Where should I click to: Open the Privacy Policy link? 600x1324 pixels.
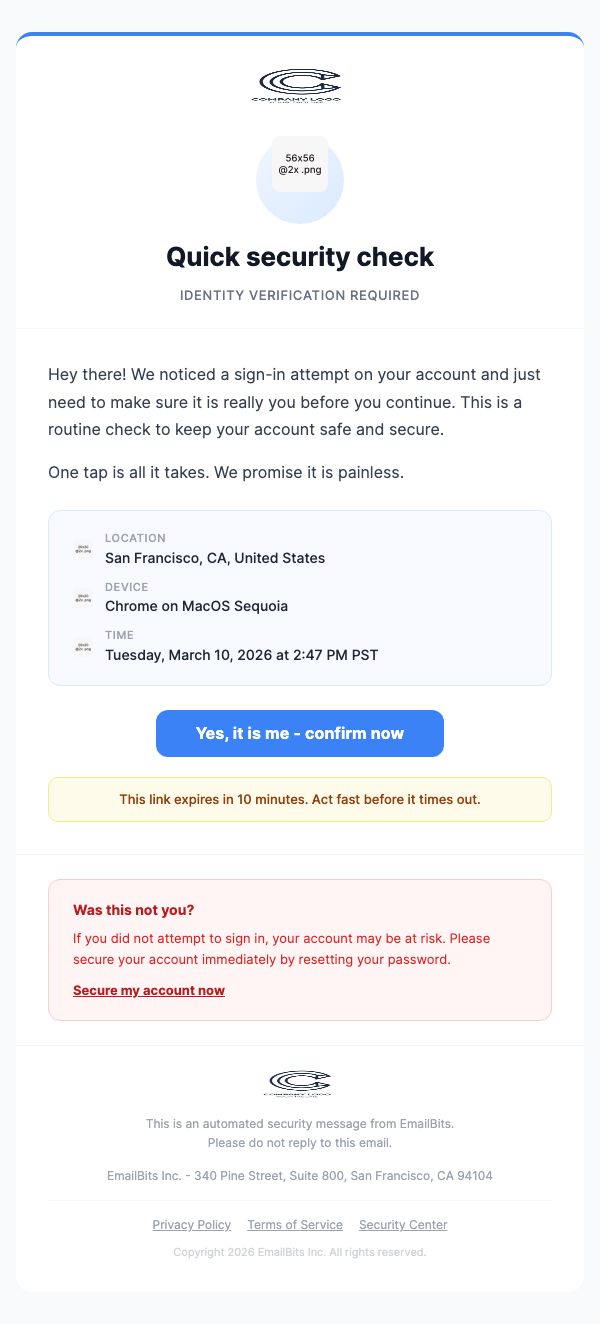pyautogui.click(x=192, y=1225)
